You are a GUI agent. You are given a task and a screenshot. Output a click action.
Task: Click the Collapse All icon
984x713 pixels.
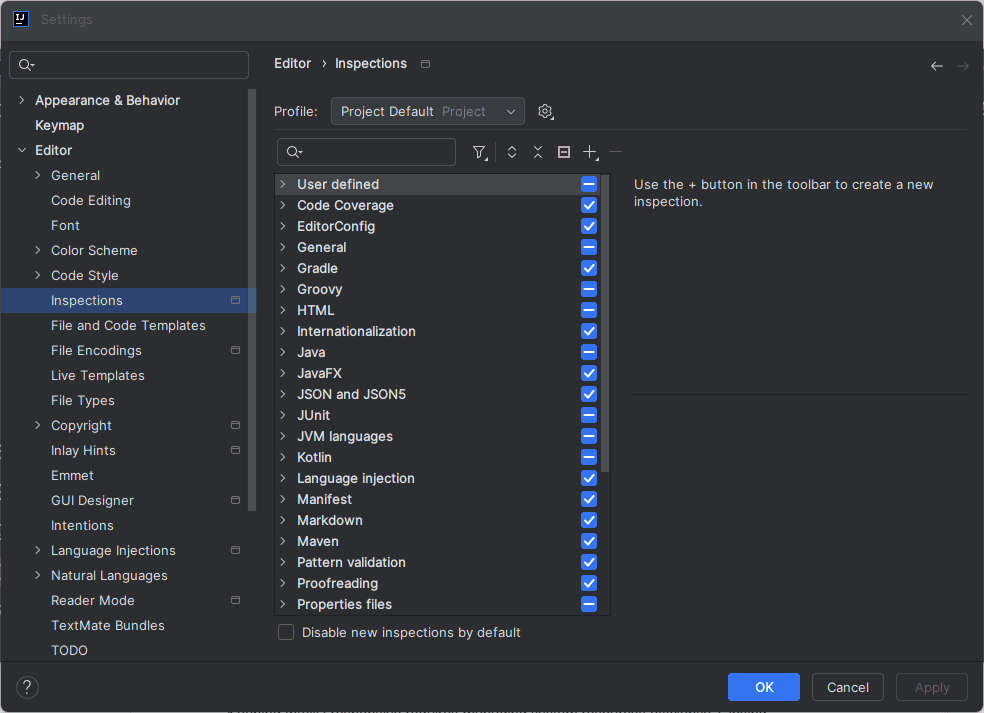[x=538, y=152]
